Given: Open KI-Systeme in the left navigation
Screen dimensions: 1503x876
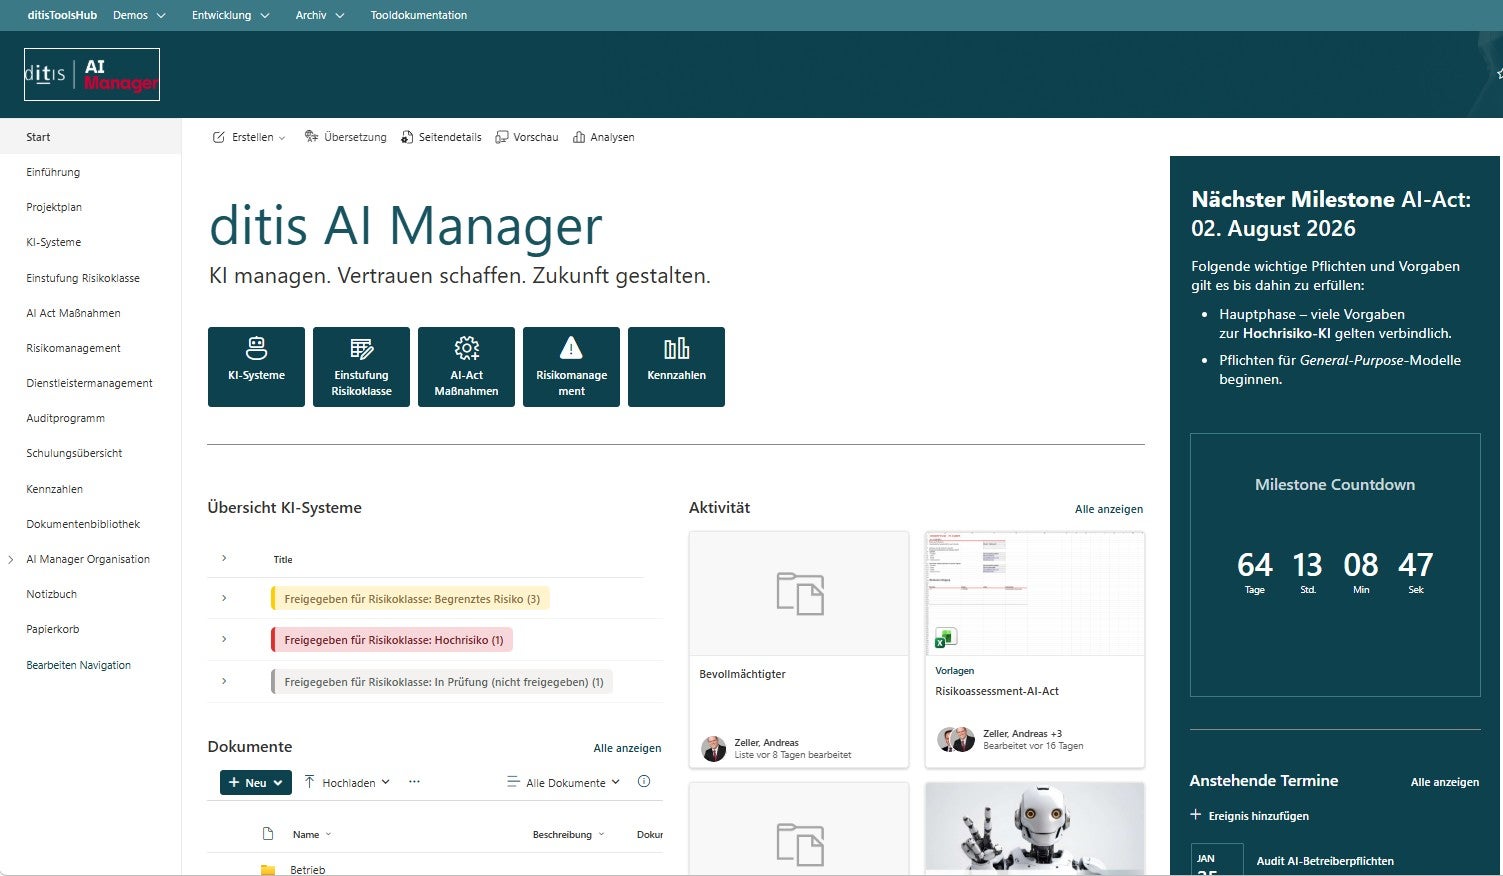Looking at the screenshot, I should click(x=54, y=242).
